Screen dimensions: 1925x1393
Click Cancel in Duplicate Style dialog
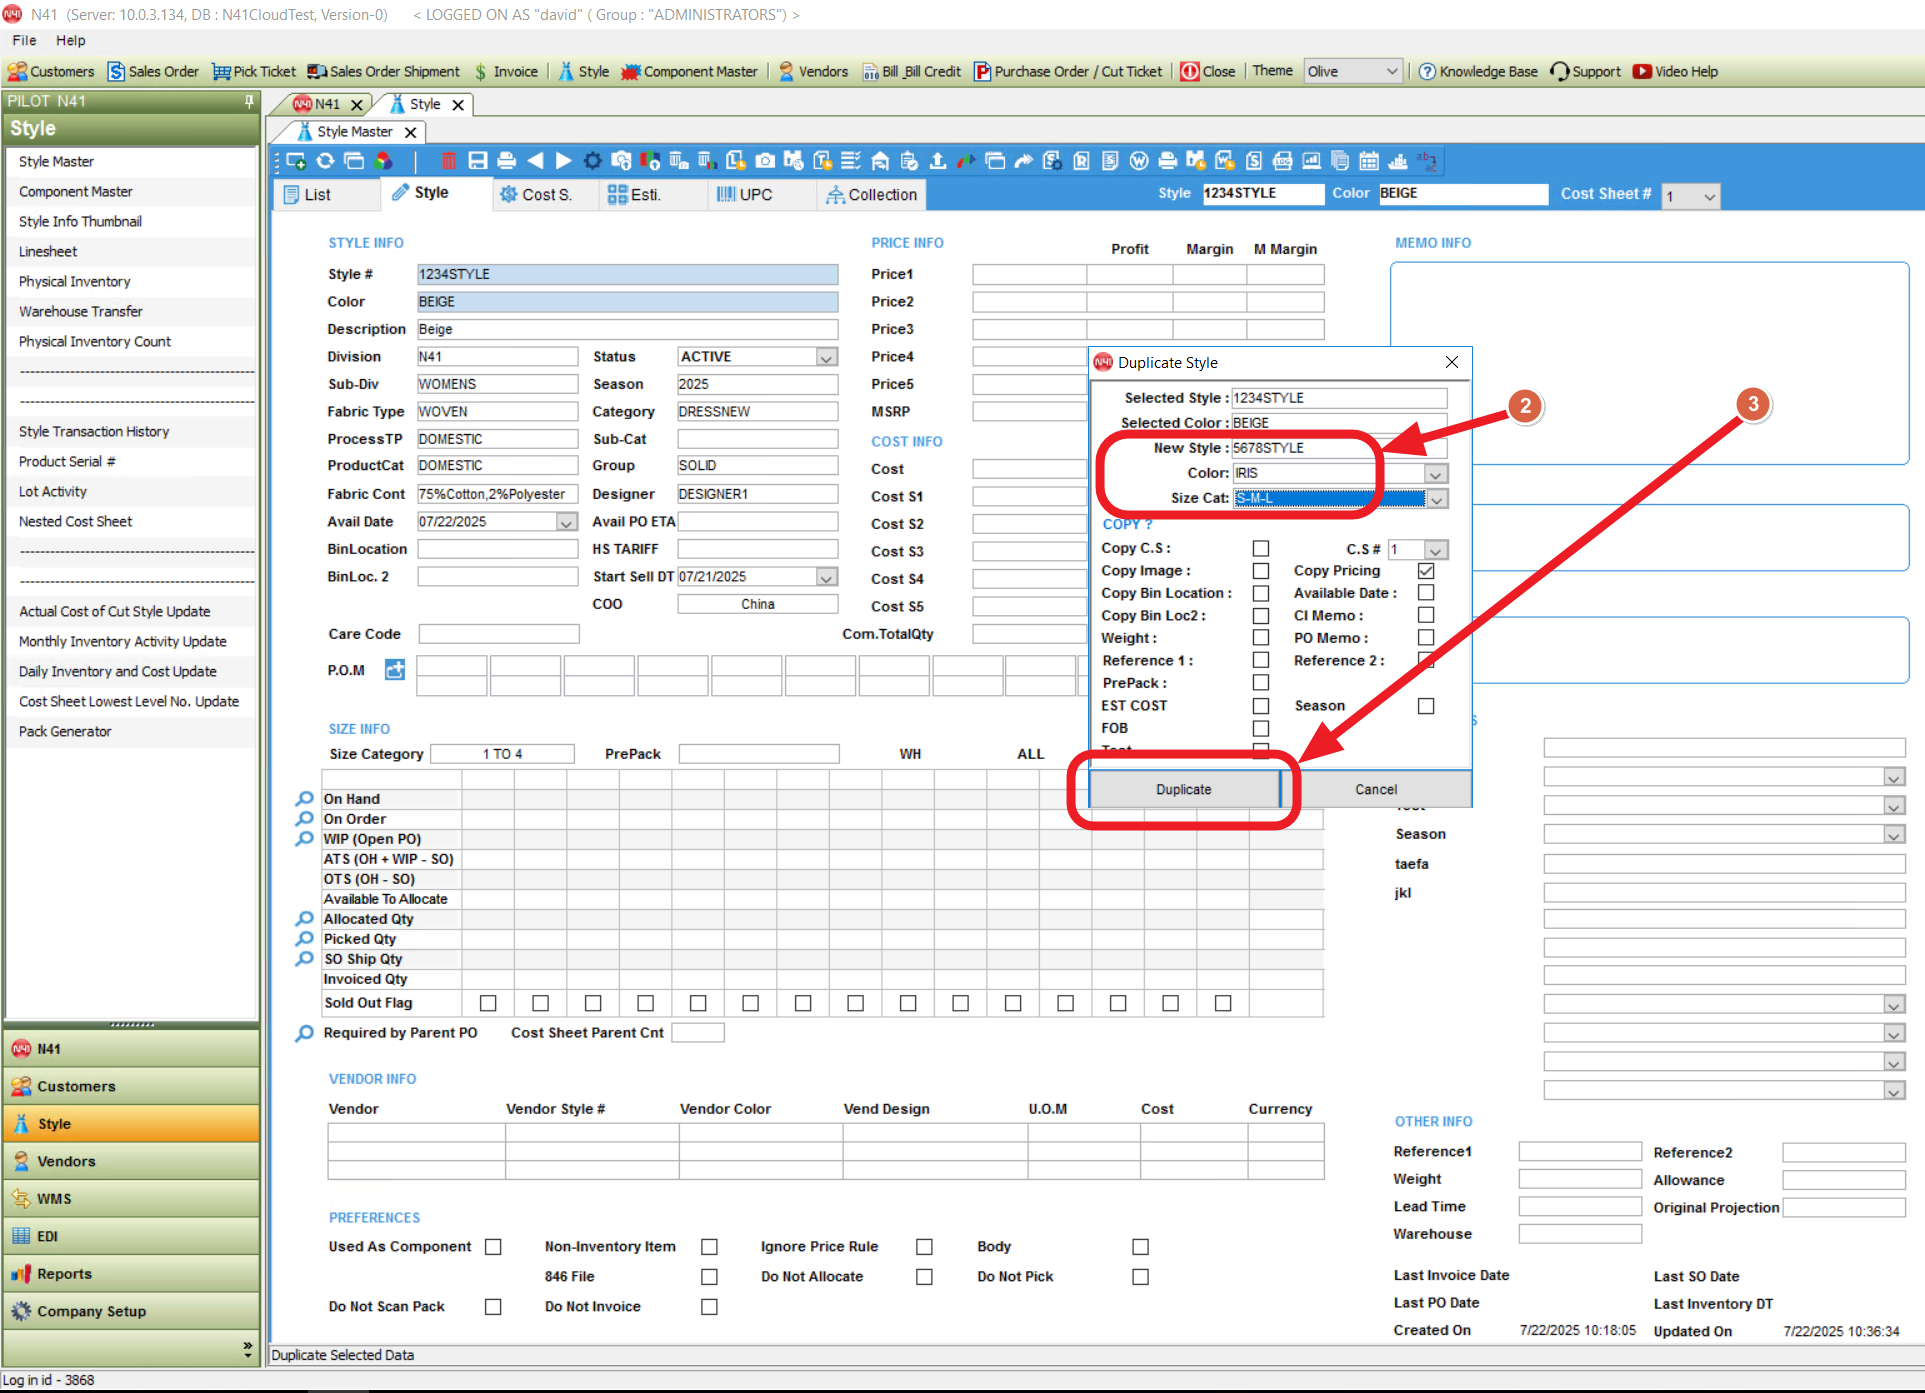1375,789
